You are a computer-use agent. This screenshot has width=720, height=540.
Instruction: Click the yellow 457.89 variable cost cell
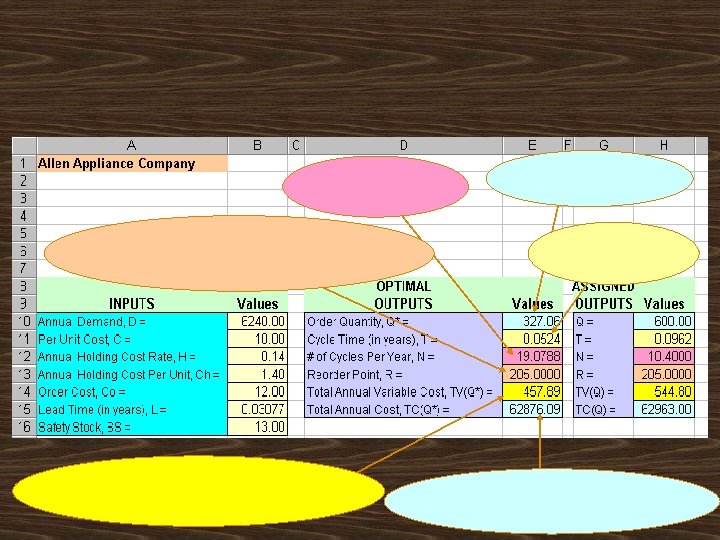532,392
